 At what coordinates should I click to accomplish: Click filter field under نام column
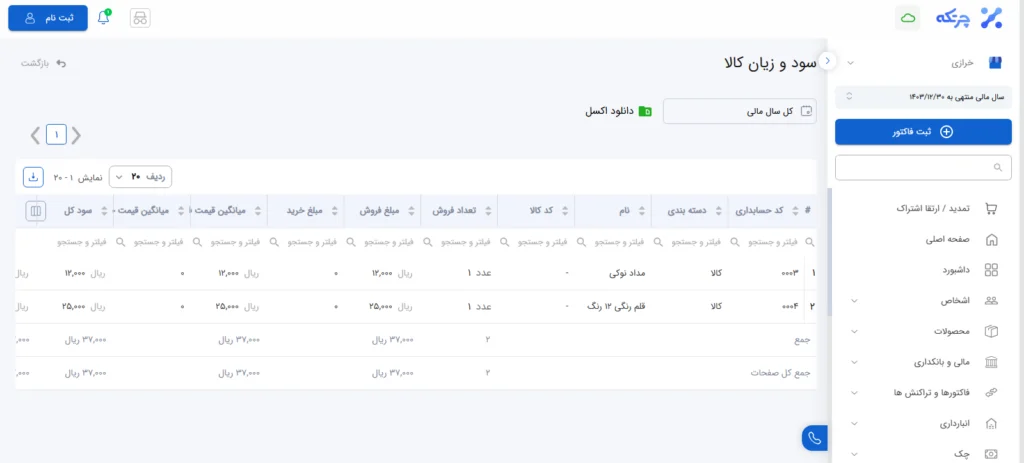click(x=620, y=242)
